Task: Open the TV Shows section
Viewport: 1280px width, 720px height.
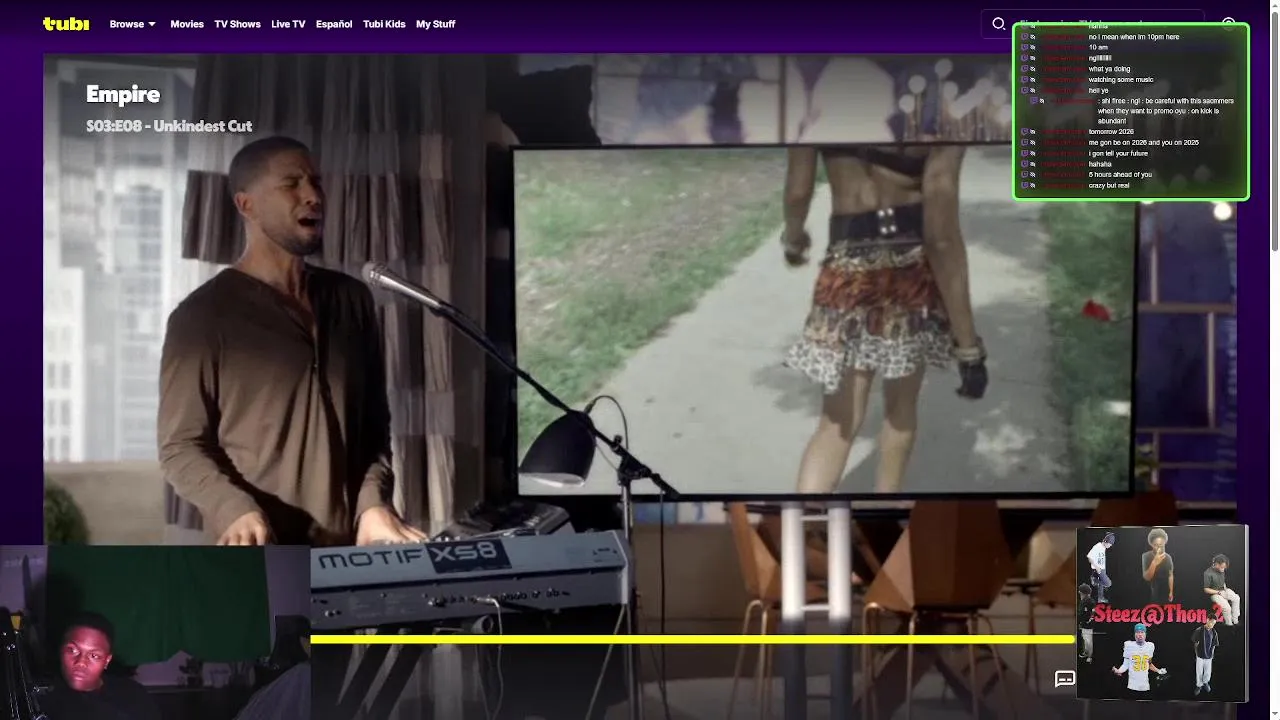Action: point(237,24)
